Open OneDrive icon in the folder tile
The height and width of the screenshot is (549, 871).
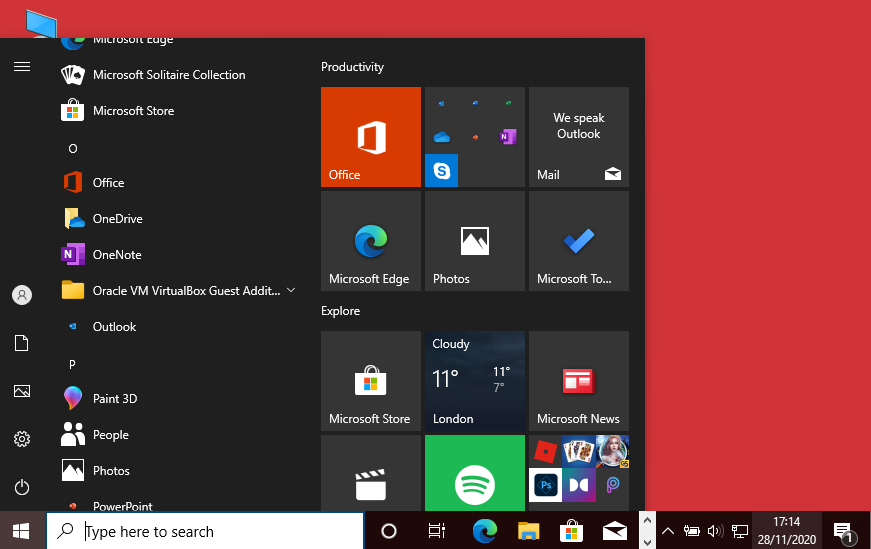pyautogui.click(x=442, y=137)
